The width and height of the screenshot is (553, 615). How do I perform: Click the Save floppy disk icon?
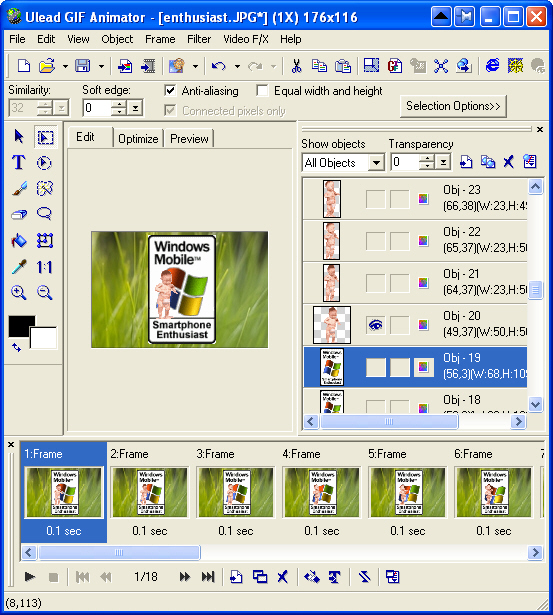[83, 66]
